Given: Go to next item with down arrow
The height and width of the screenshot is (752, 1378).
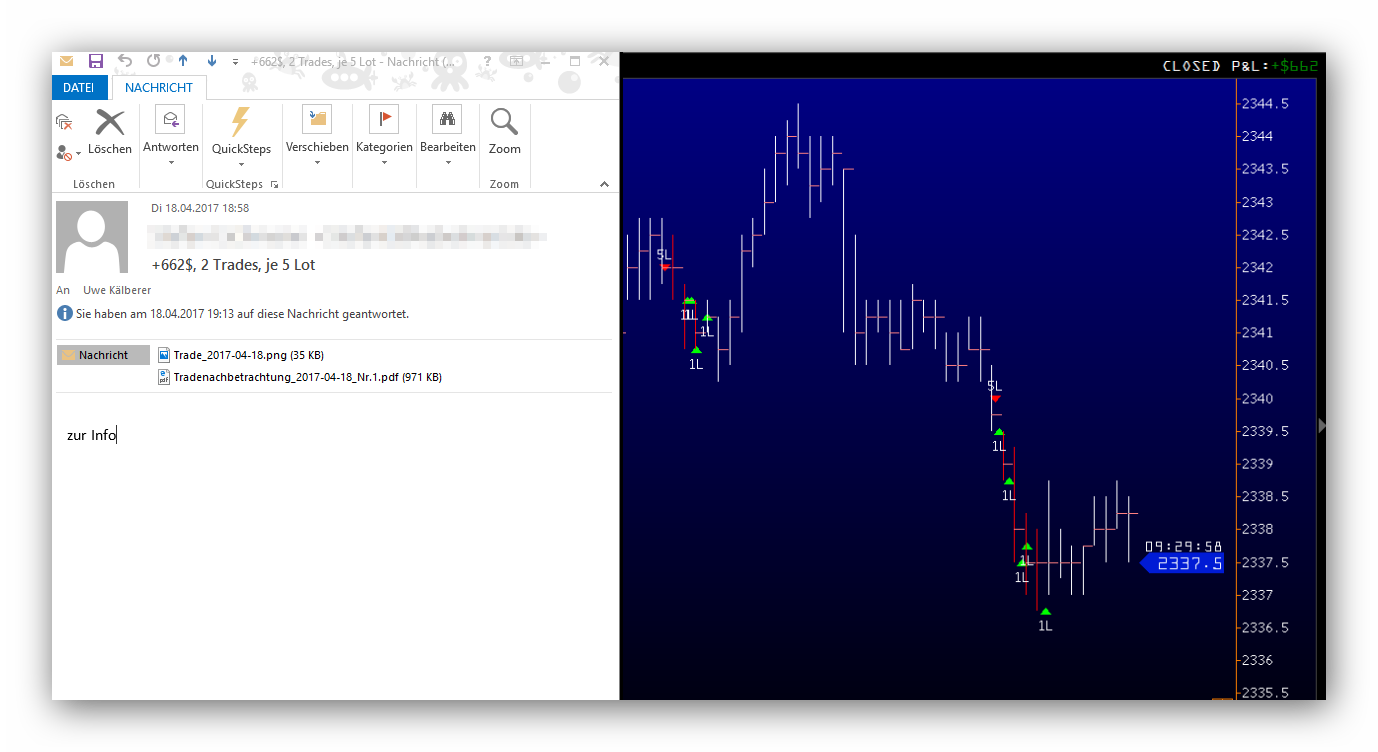Looking at the screenshot, I should click(x=212, y=61).
